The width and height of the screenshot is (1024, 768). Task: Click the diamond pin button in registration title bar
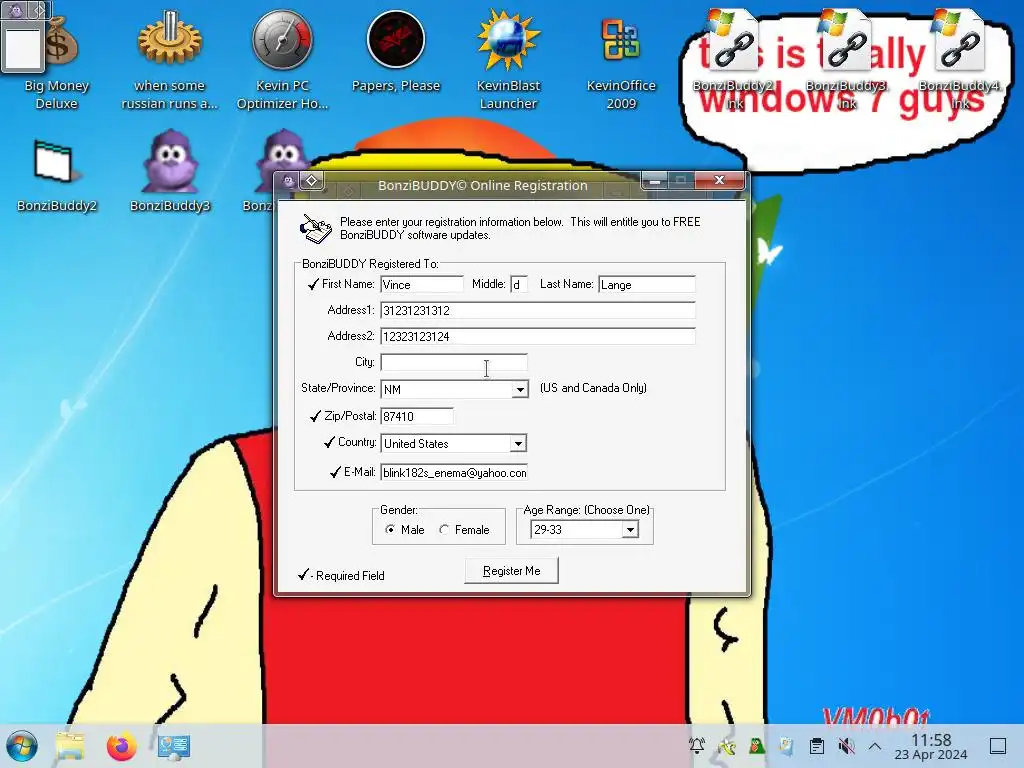[312, 181]
